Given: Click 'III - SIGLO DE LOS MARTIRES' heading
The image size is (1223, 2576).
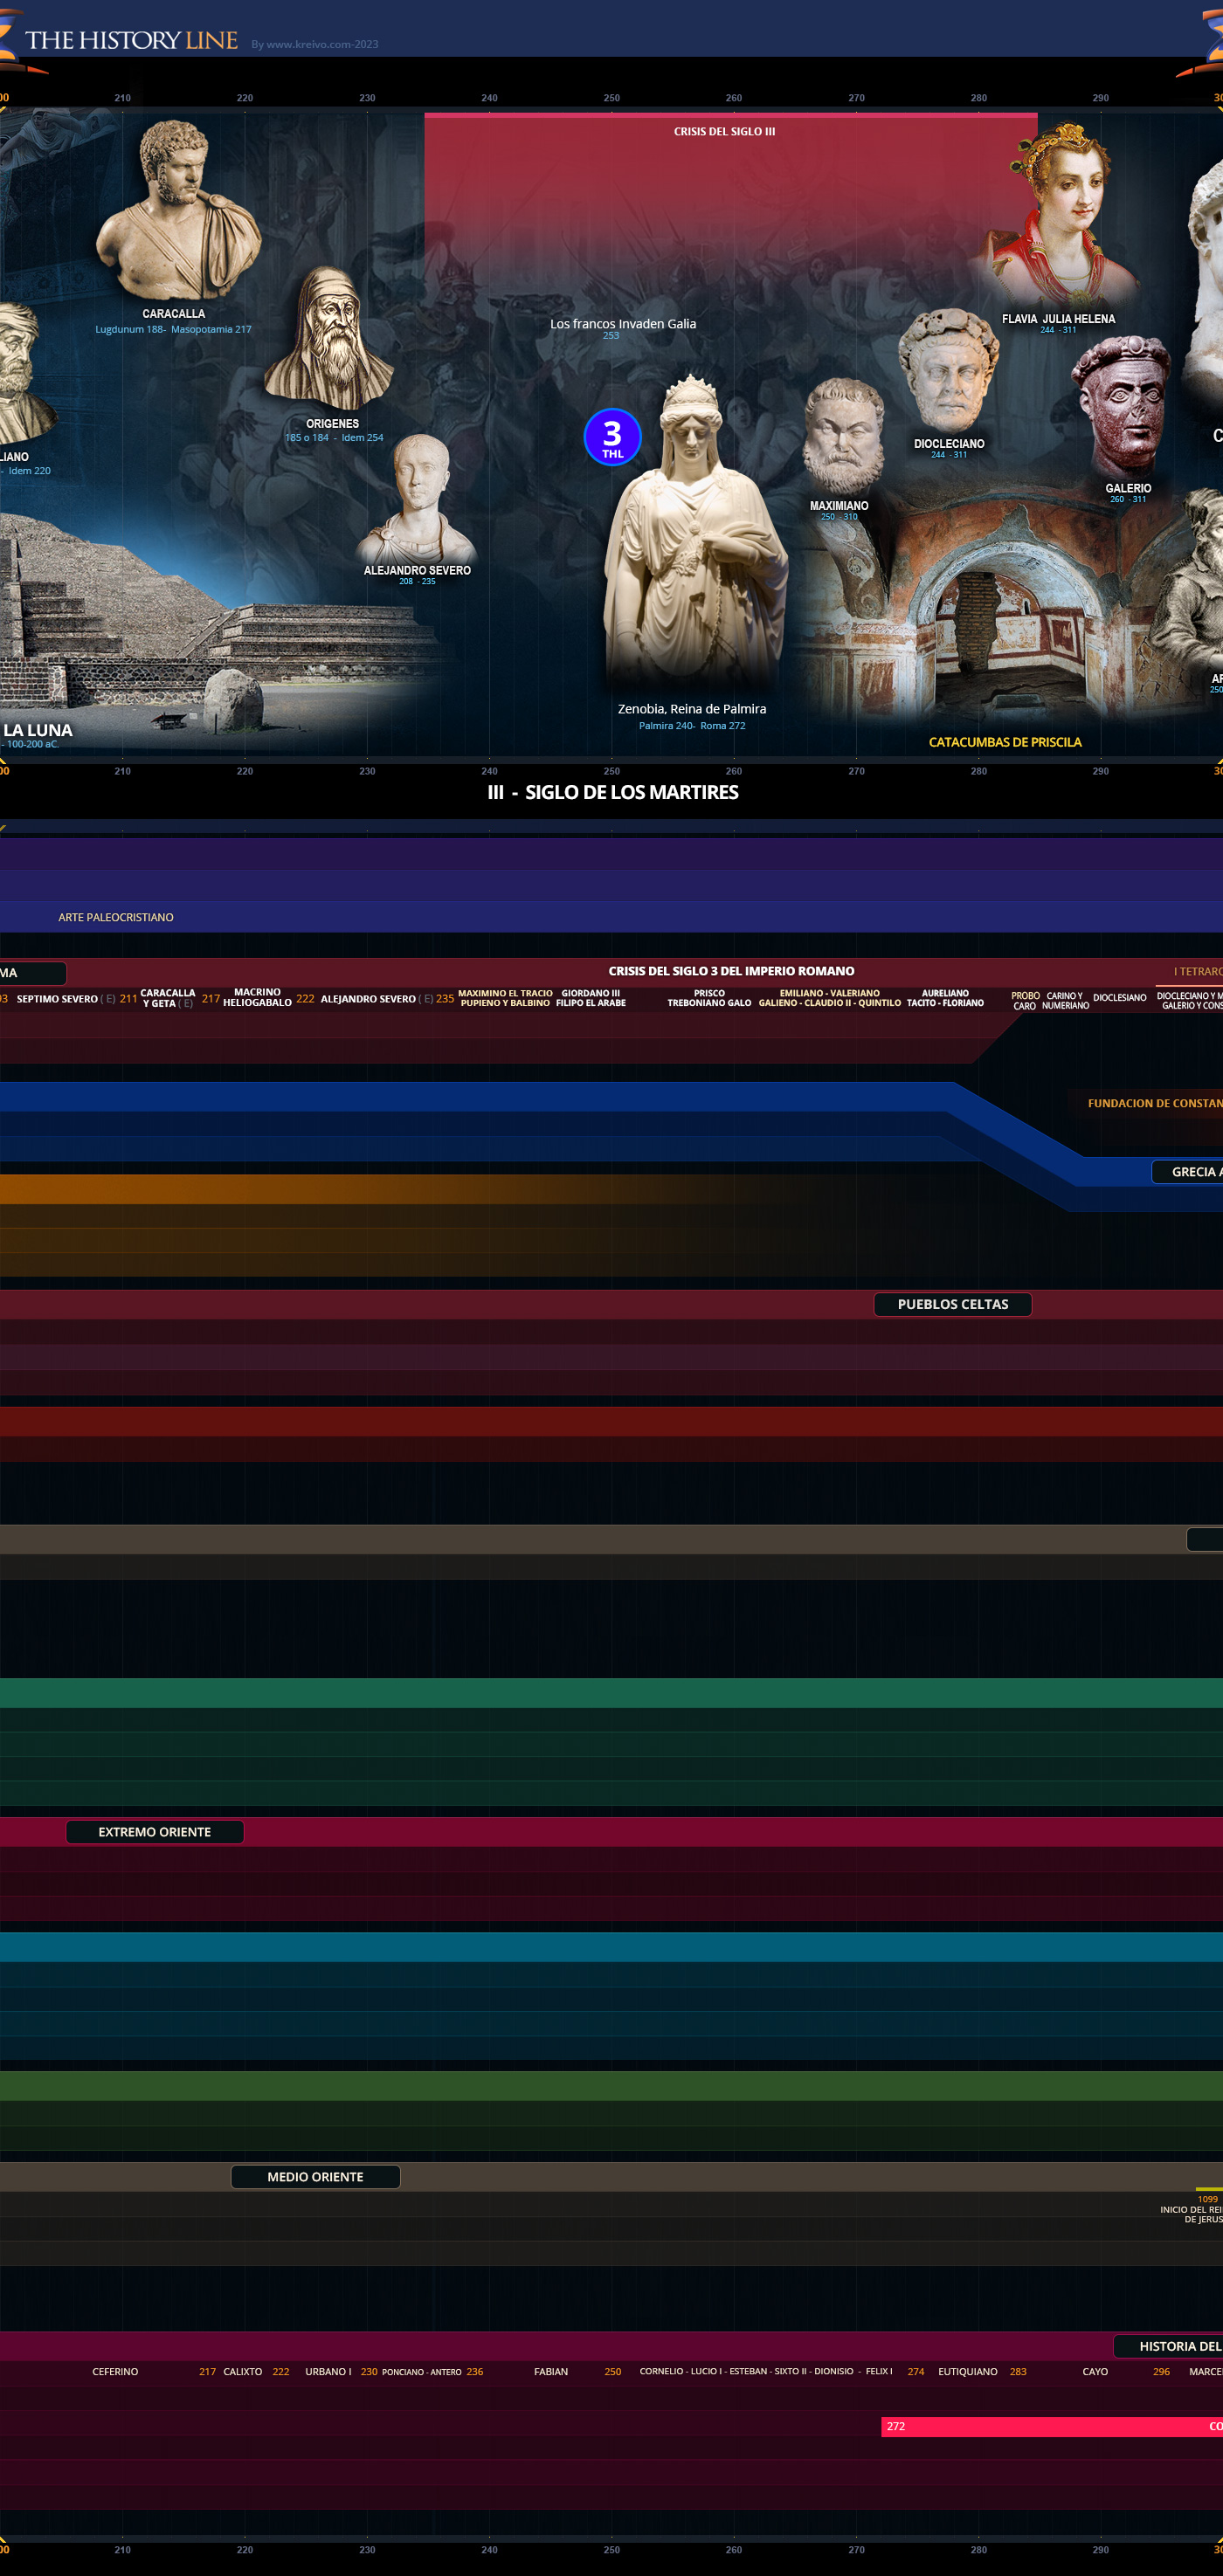Looking at the screenshot, I should pos(613,793).
